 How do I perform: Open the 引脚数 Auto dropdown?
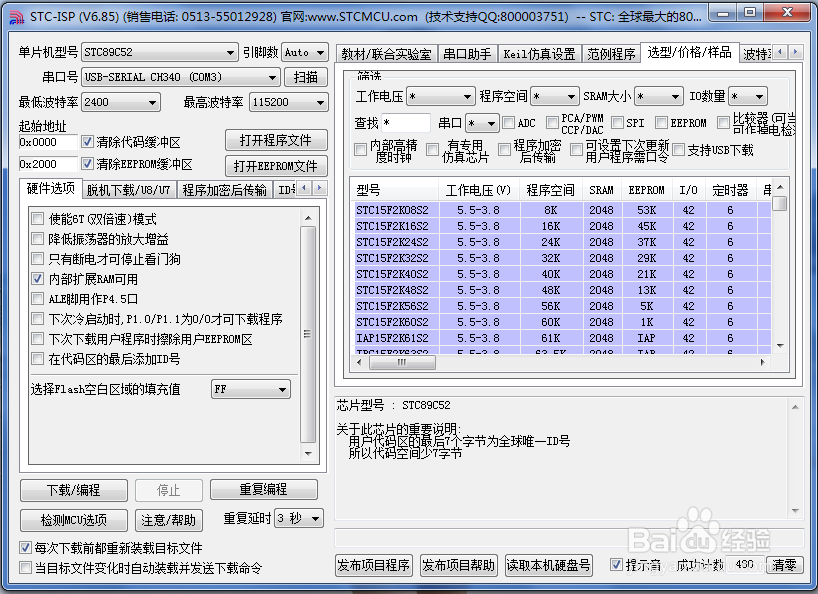[305, 52]
